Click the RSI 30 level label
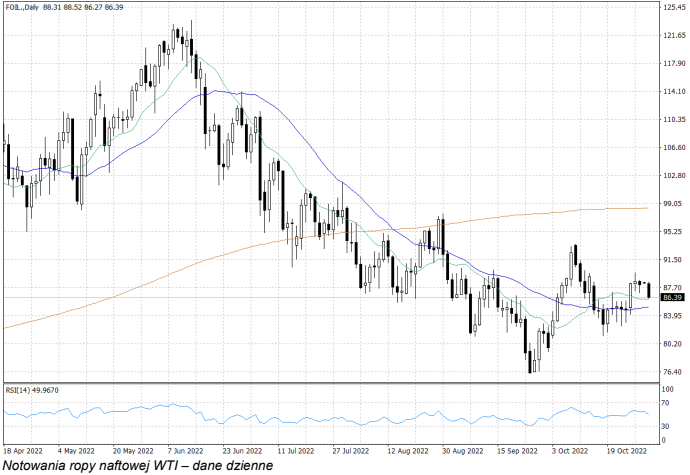Viewport: 690px width, 475px height. coord(665,427)
